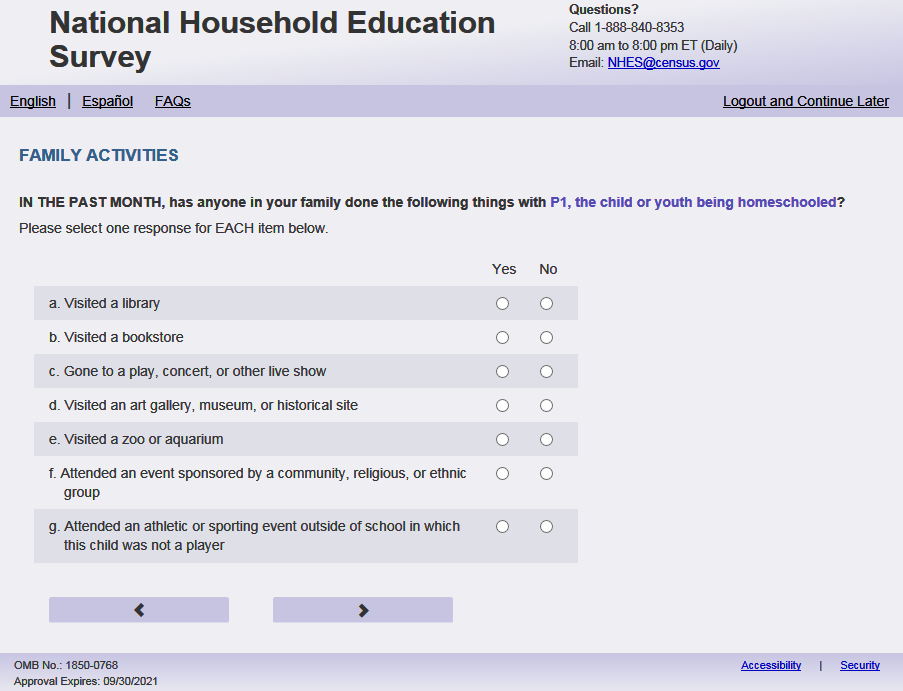The image size is (903, 691).
Task: Select Yes for Visited a zoo or aquarium
Action: 502,440
